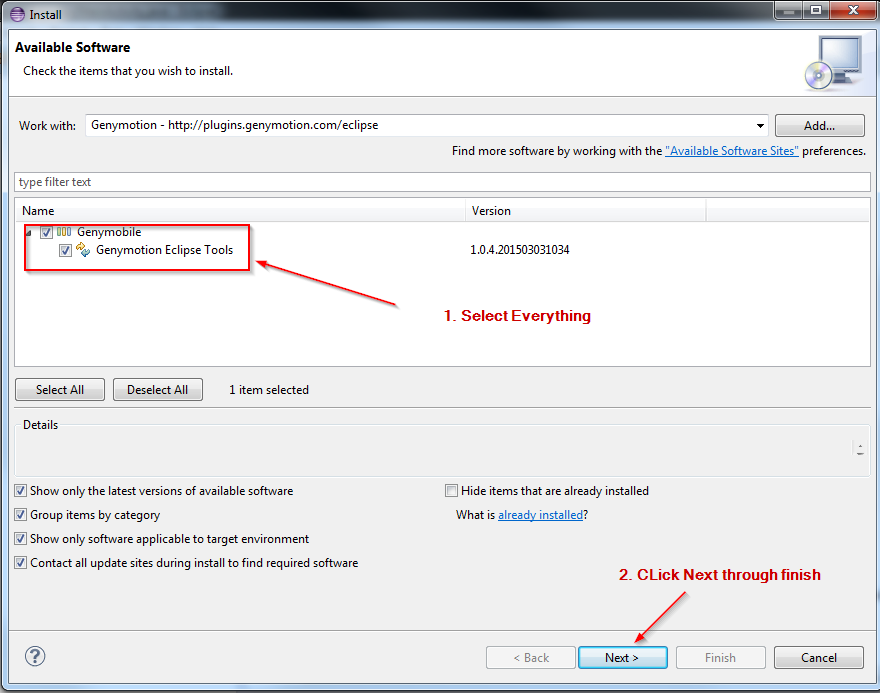This screenshot has height=693, width=880.
Task: Click the '1 item selected' status text
Action: coord(269,390)
